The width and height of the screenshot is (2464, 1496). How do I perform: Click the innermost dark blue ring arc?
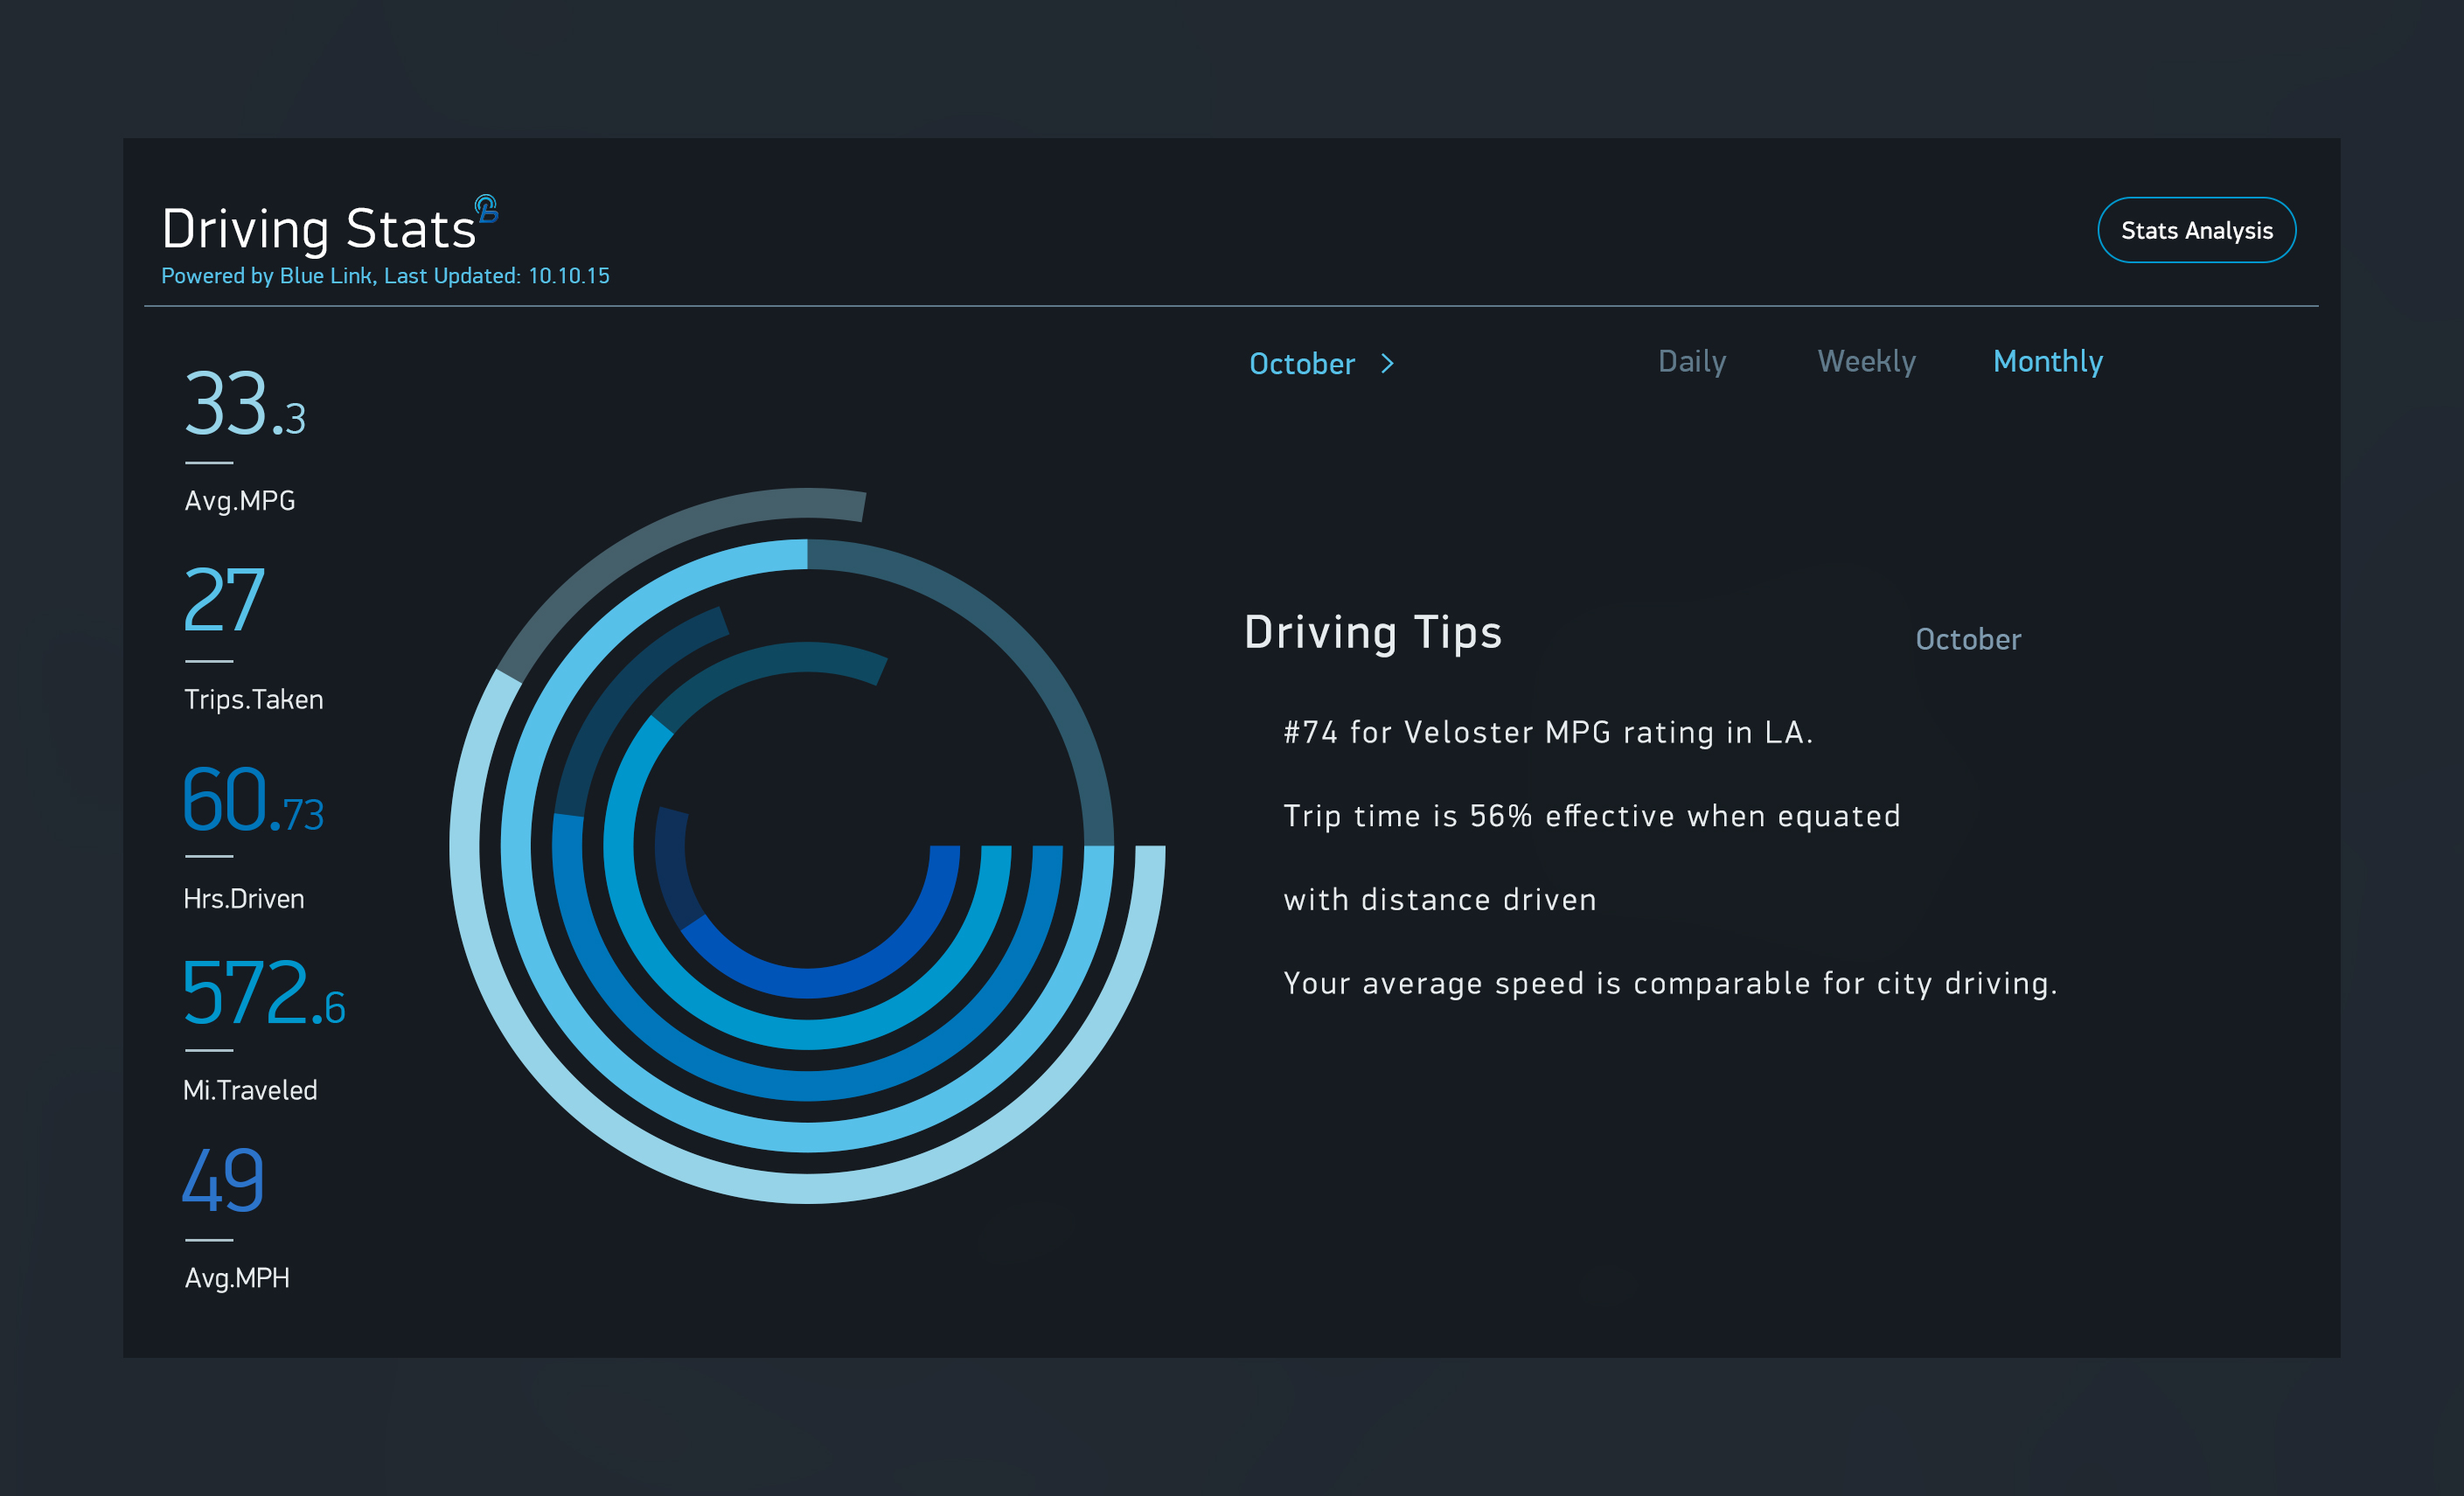[x=807, y=982]
